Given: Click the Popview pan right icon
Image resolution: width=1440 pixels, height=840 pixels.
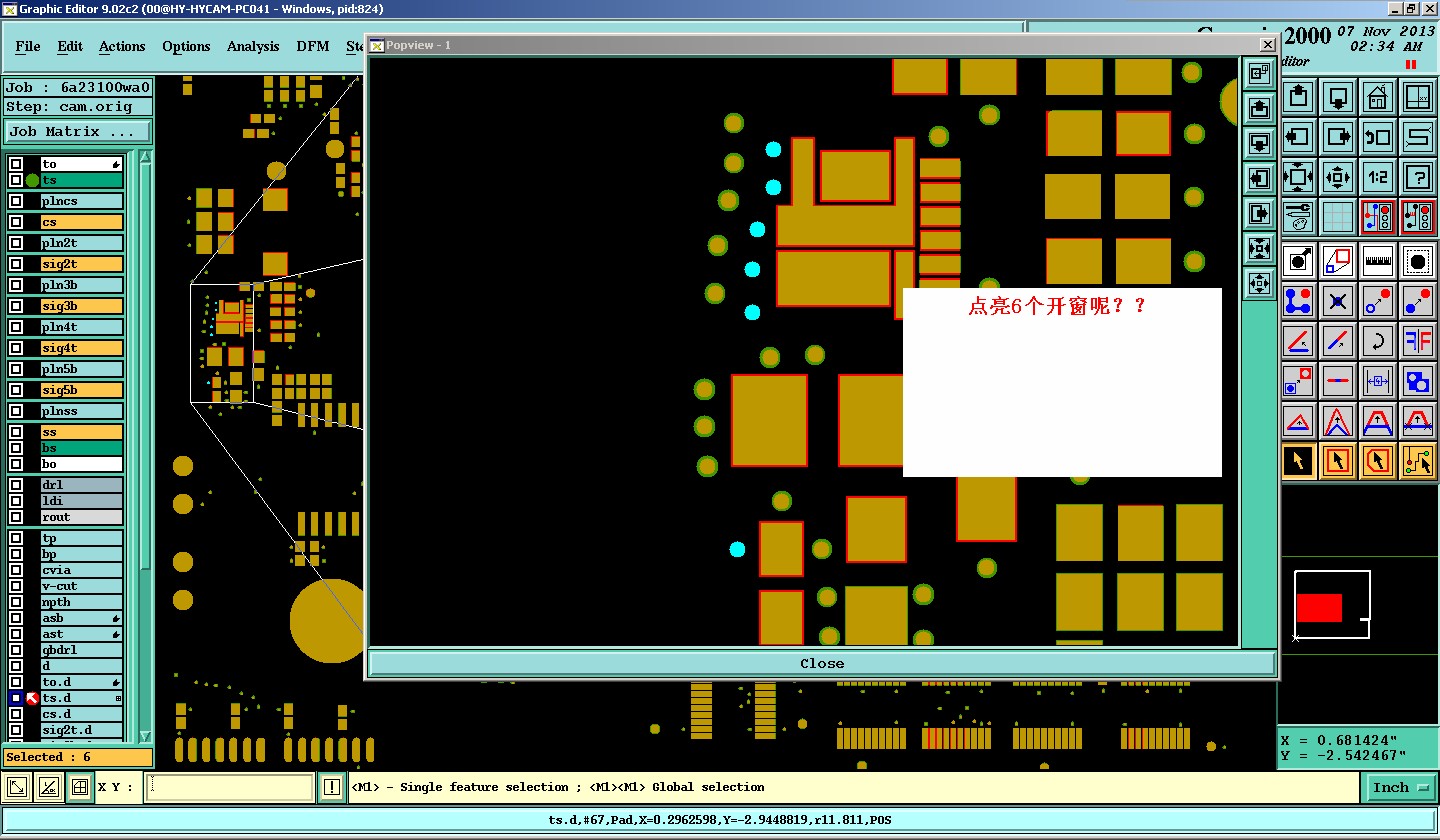Looking at the screenshot, I should point(1260,213).
